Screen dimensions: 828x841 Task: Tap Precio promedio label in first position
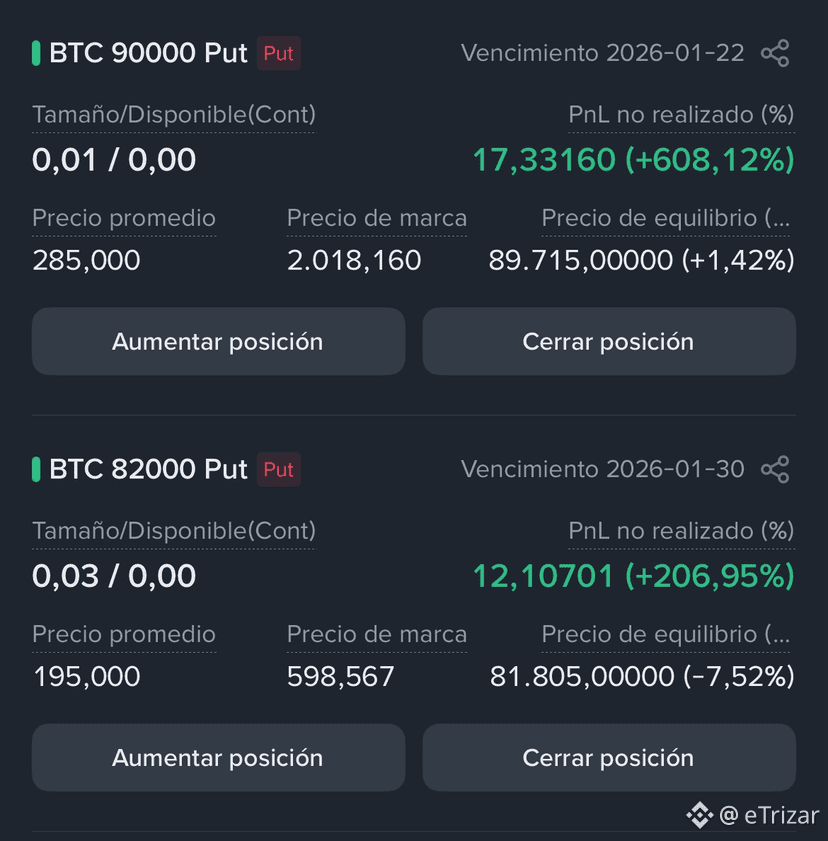pos(124,218)
